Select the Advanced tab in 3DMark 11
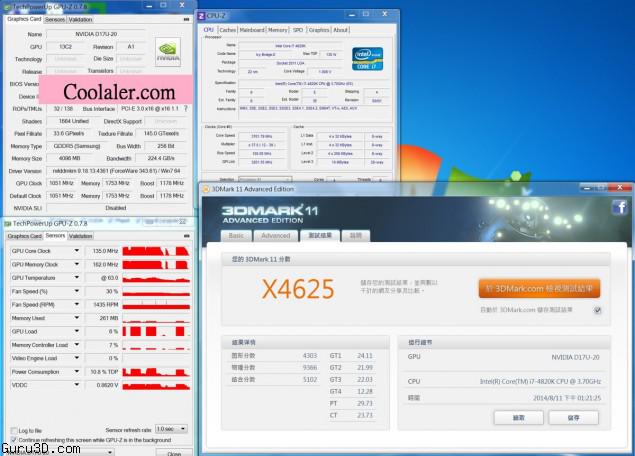Image resolution: width=635 pixels, height=456 pixels. point(275,236)
